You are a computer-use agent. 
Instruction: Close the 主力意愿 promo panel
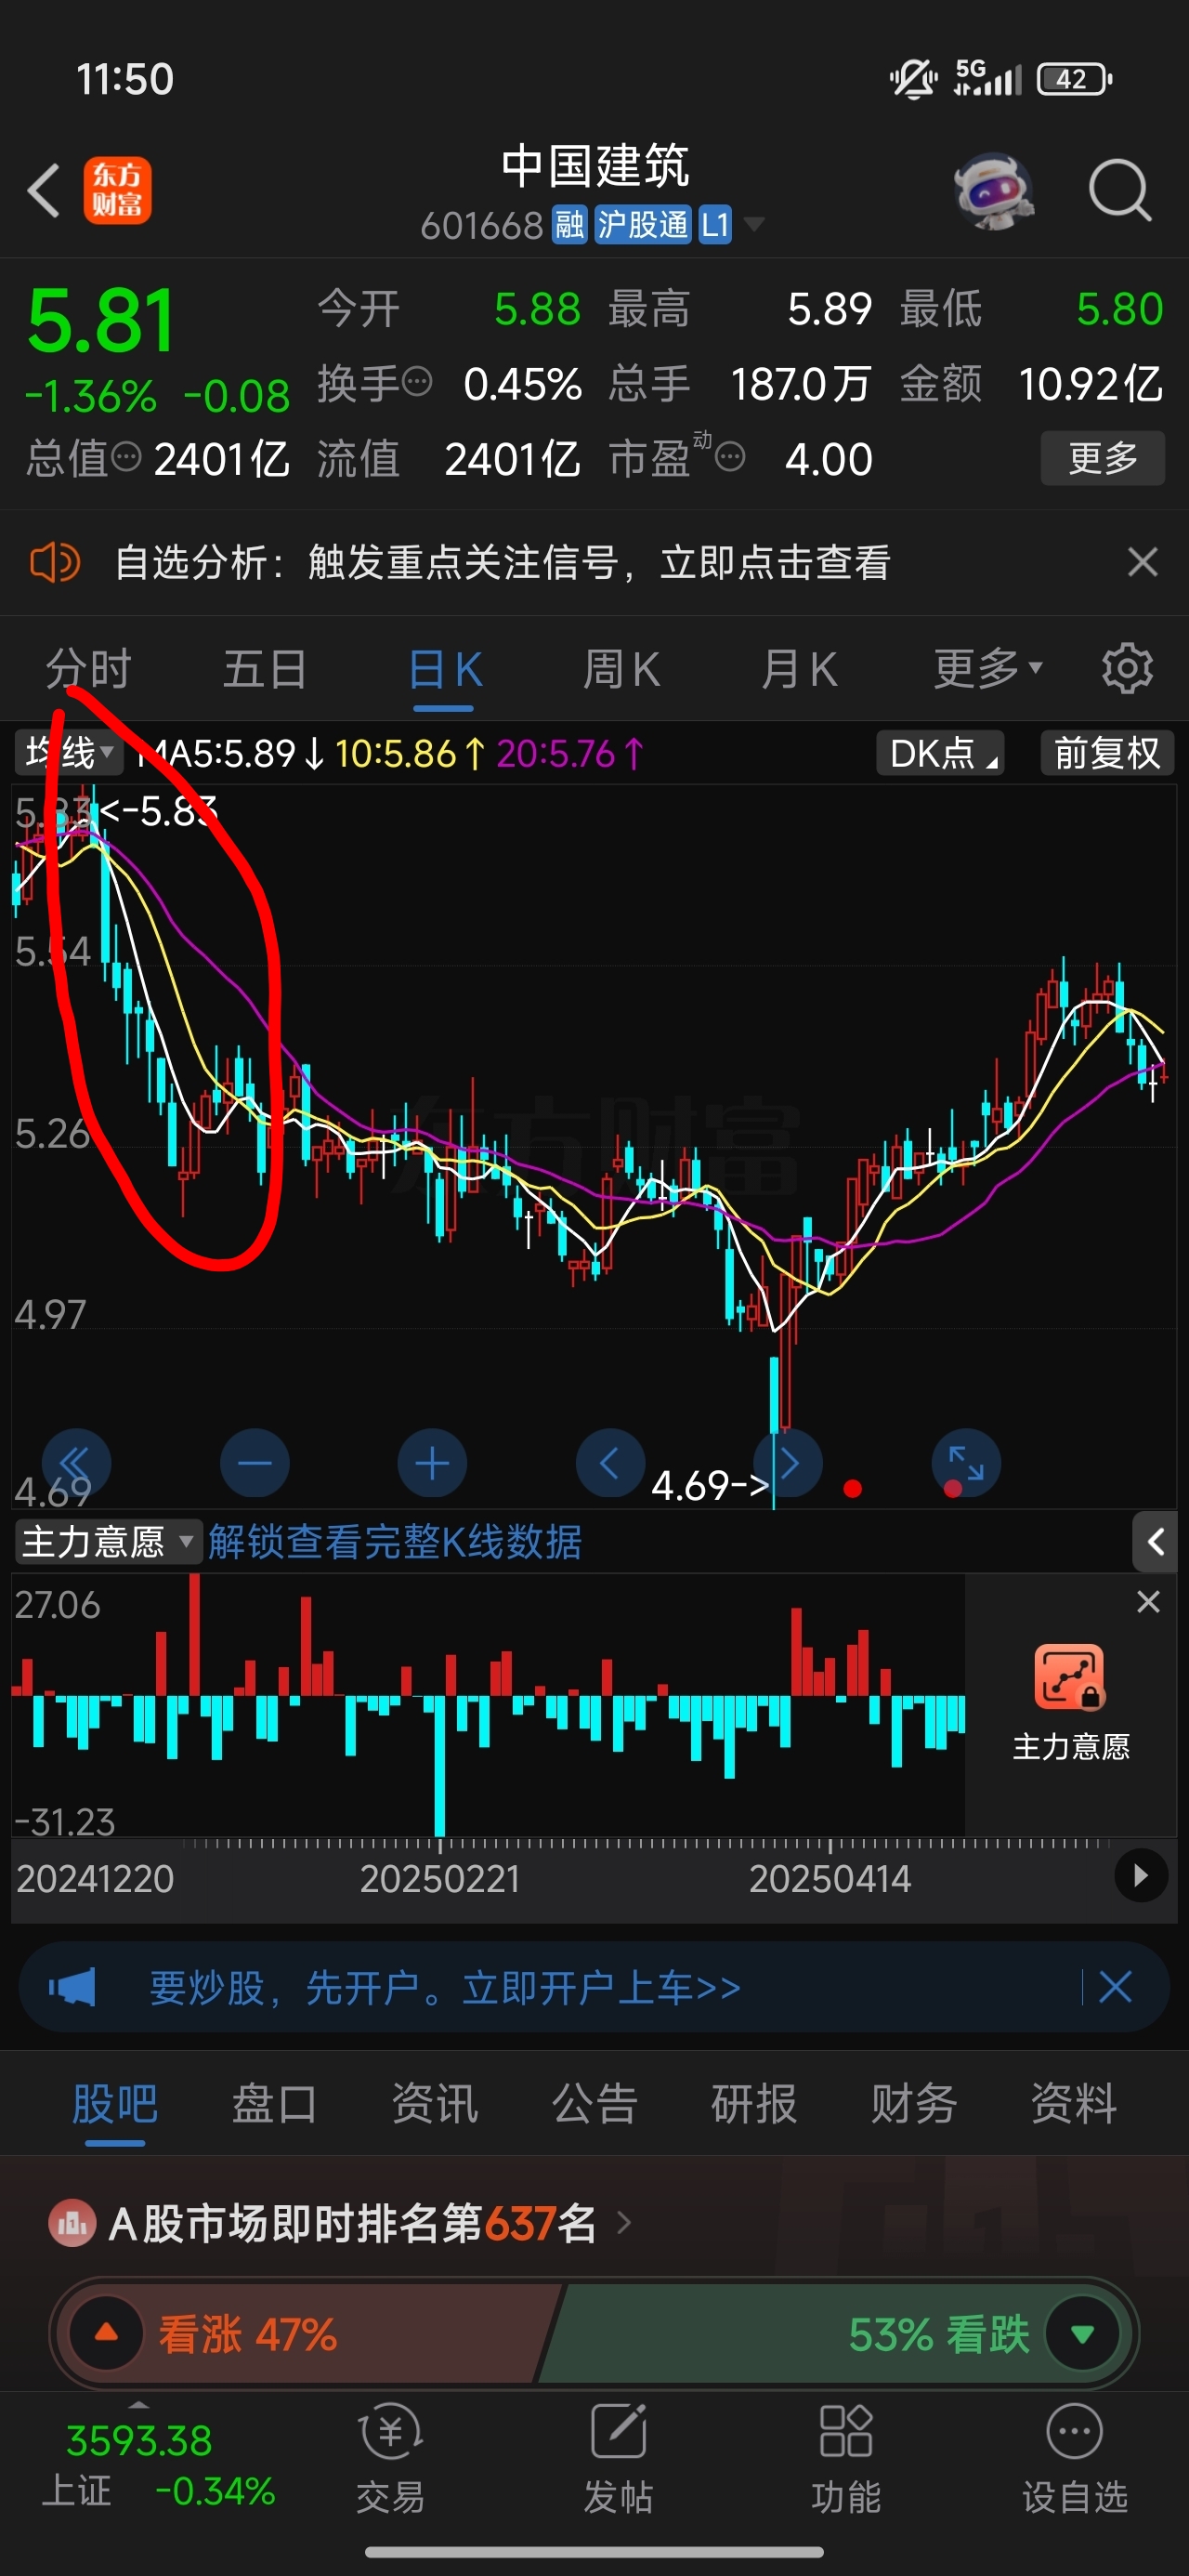pos(1148,1602)
